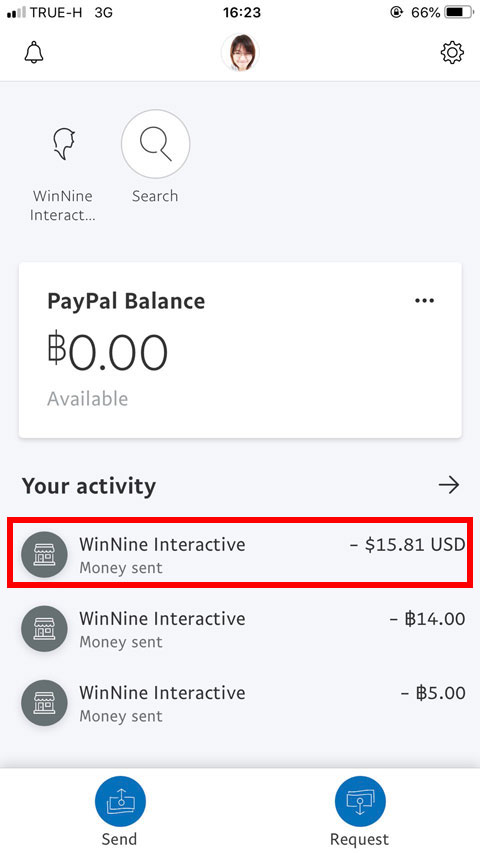Image resolution: width=480 pixels, height=853 pixels.
Task: Tap store icon of ฿5.00 transaction
Action: 44,703
